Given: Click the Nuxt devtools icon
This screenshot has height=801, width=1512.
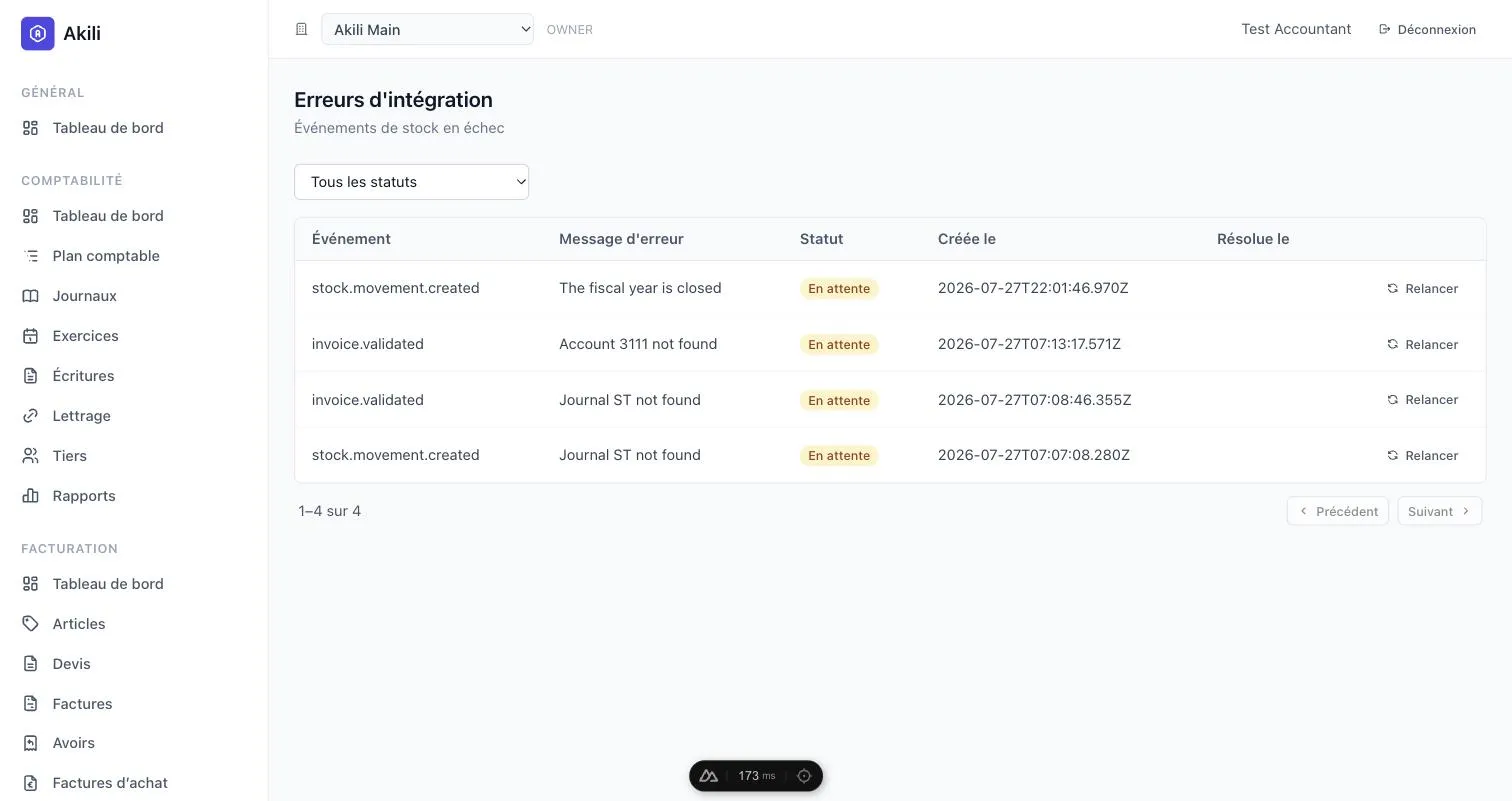Looking at the screenshot, I should pos(708,776).
